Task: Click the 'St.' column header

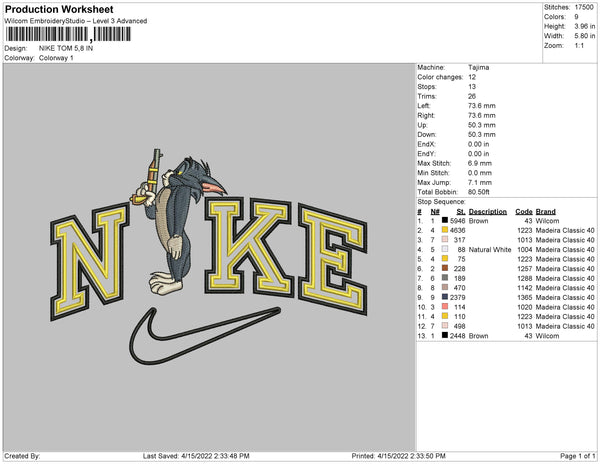Action: pos(461,212)
